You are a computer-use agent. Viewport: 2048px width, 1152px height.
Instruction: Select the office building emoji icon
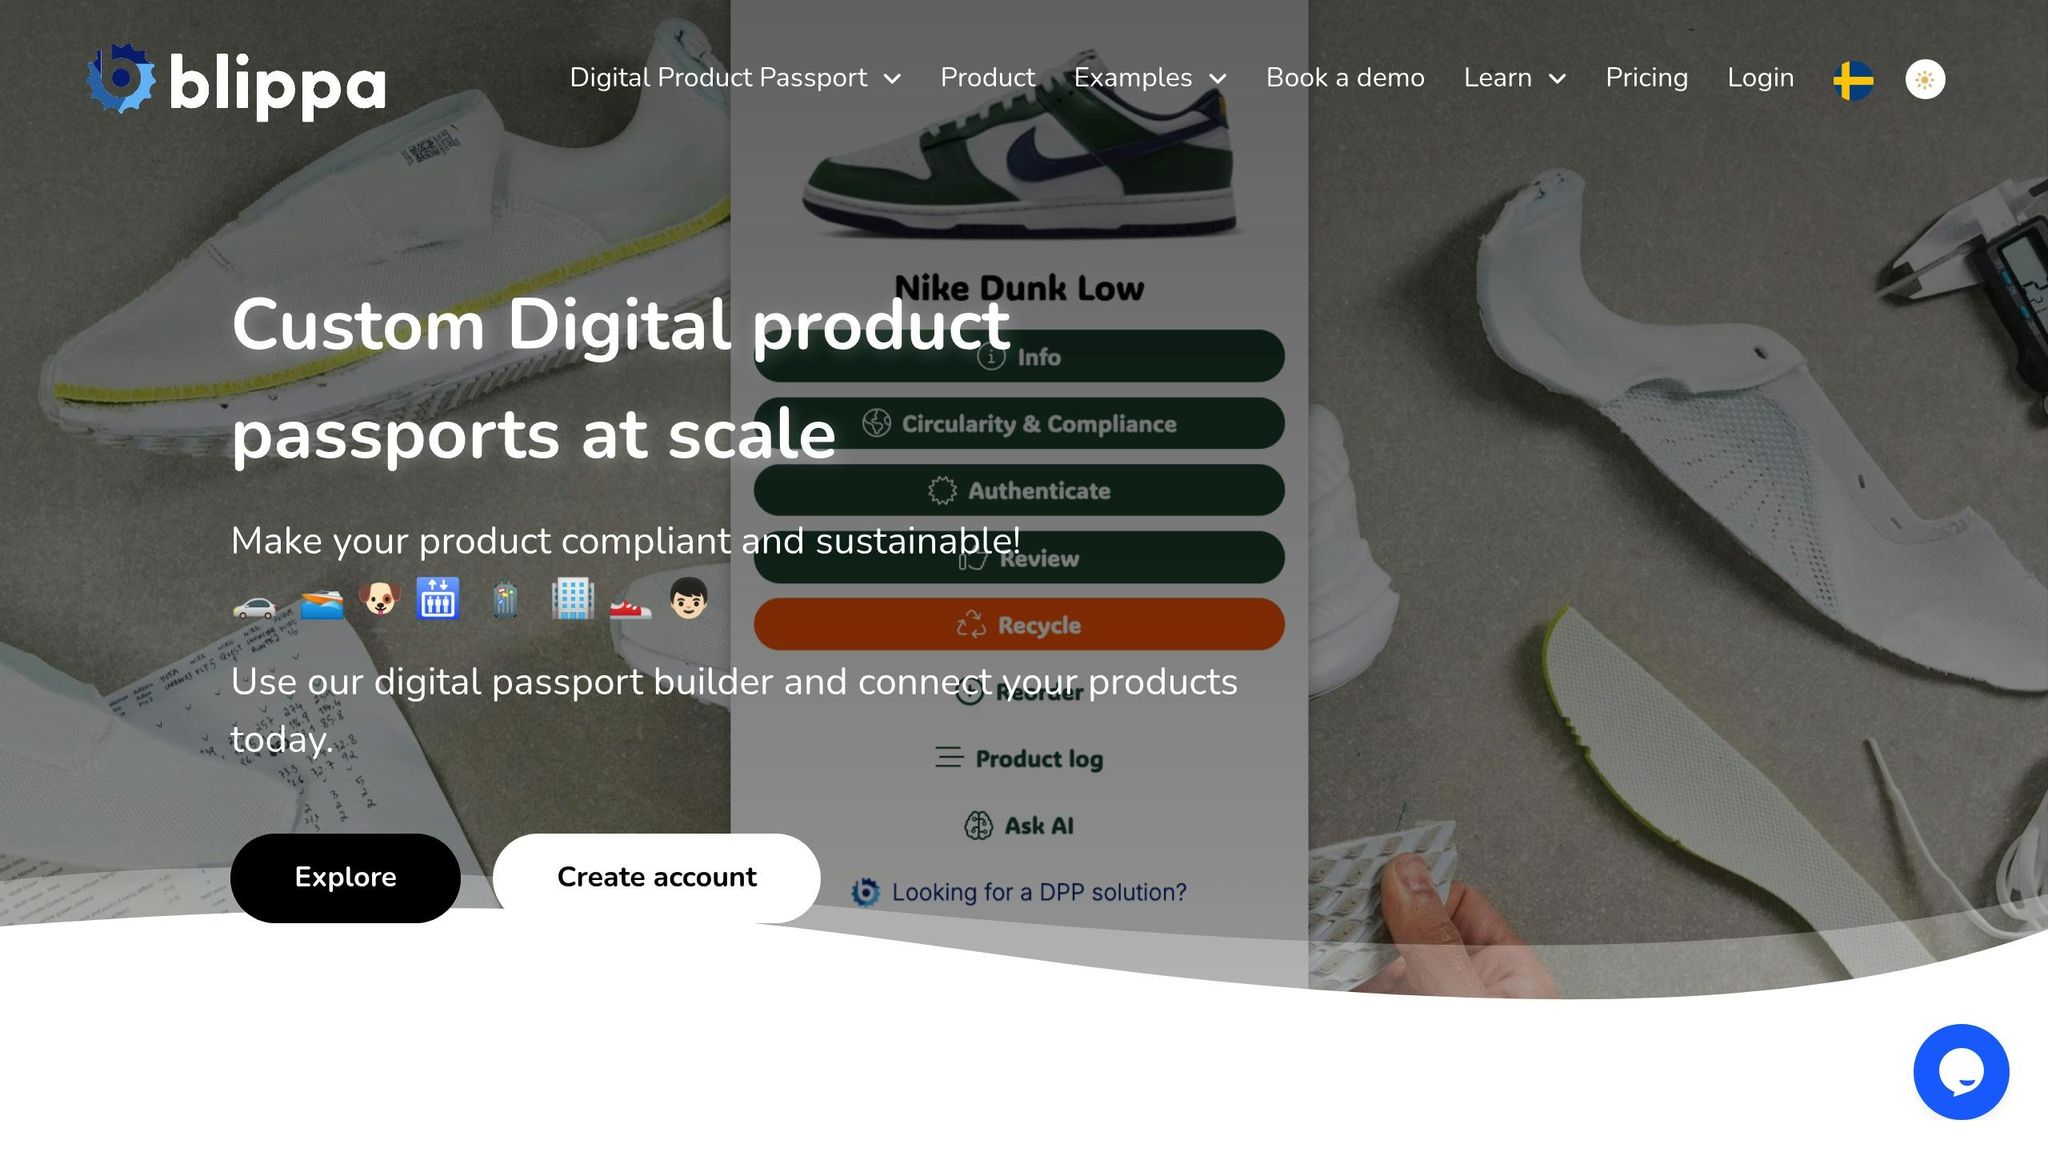[573, 599]
